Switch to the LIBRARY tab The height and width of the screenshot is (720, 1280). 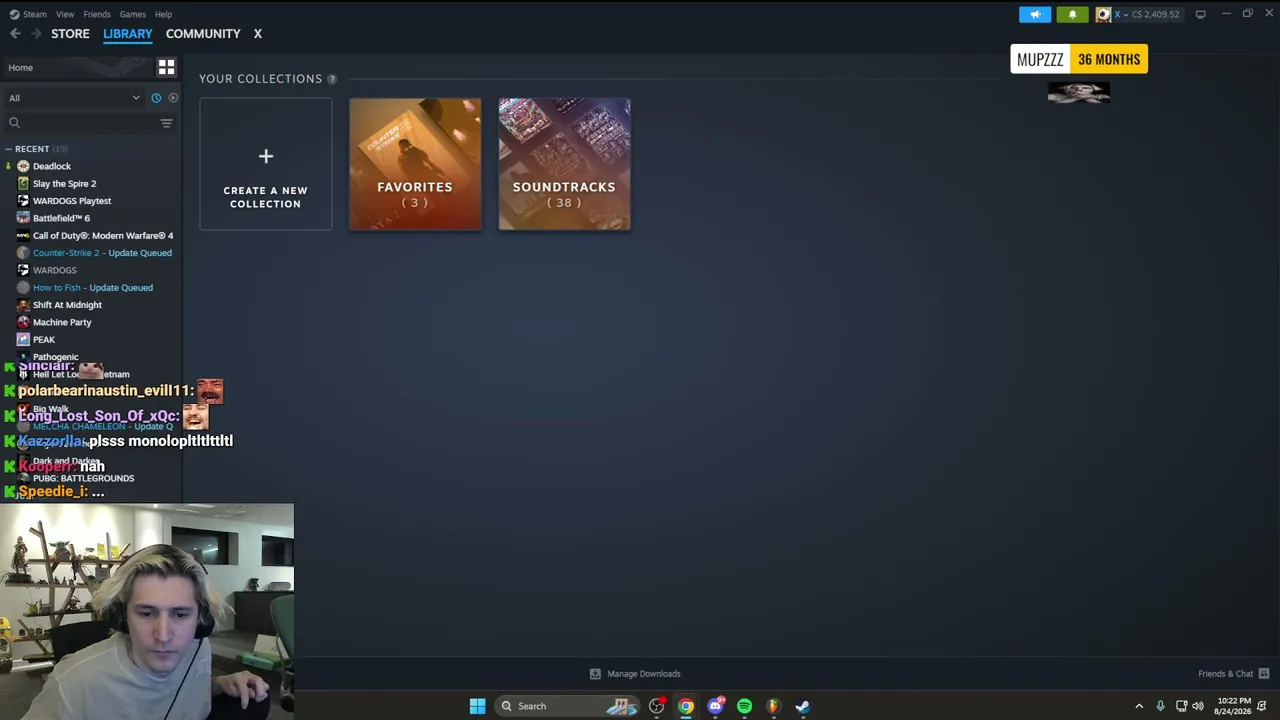pos(128,34)
